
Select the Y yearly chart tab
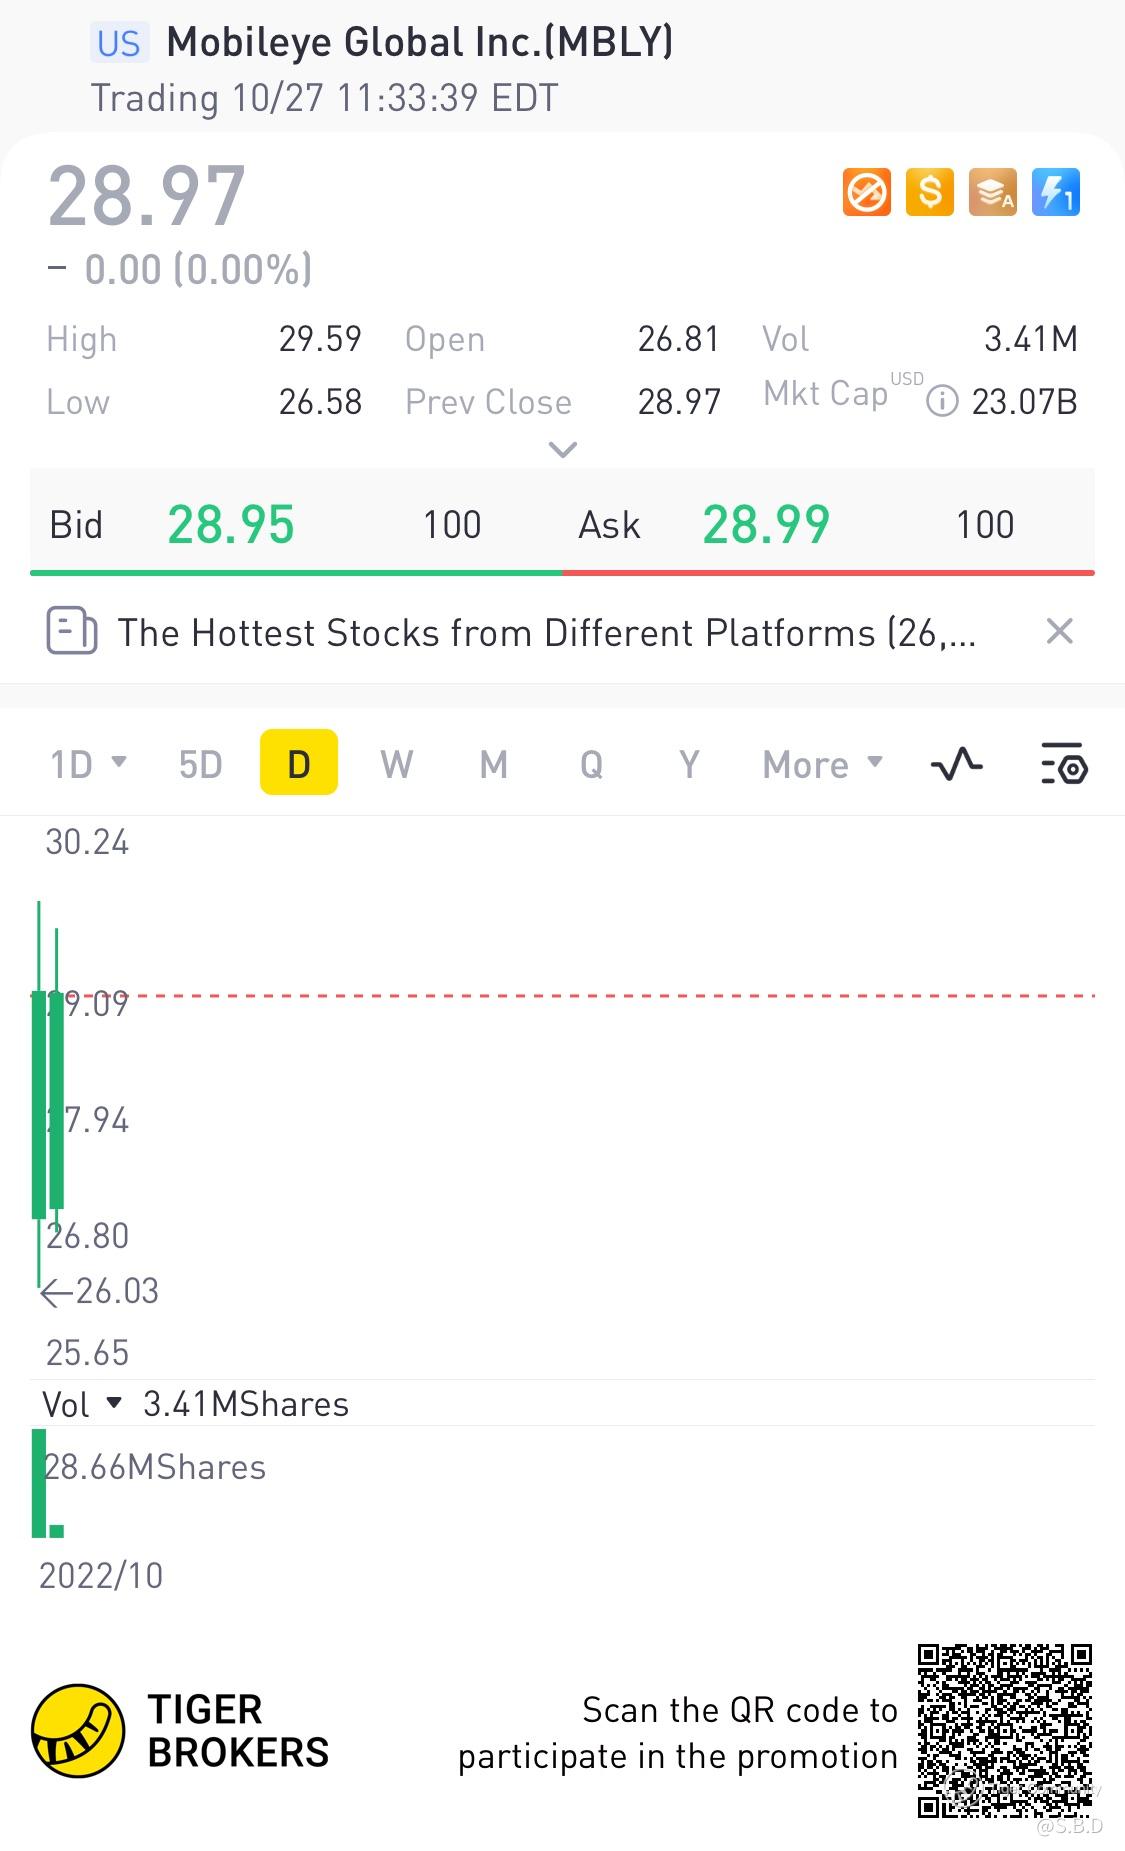(688, 765)
